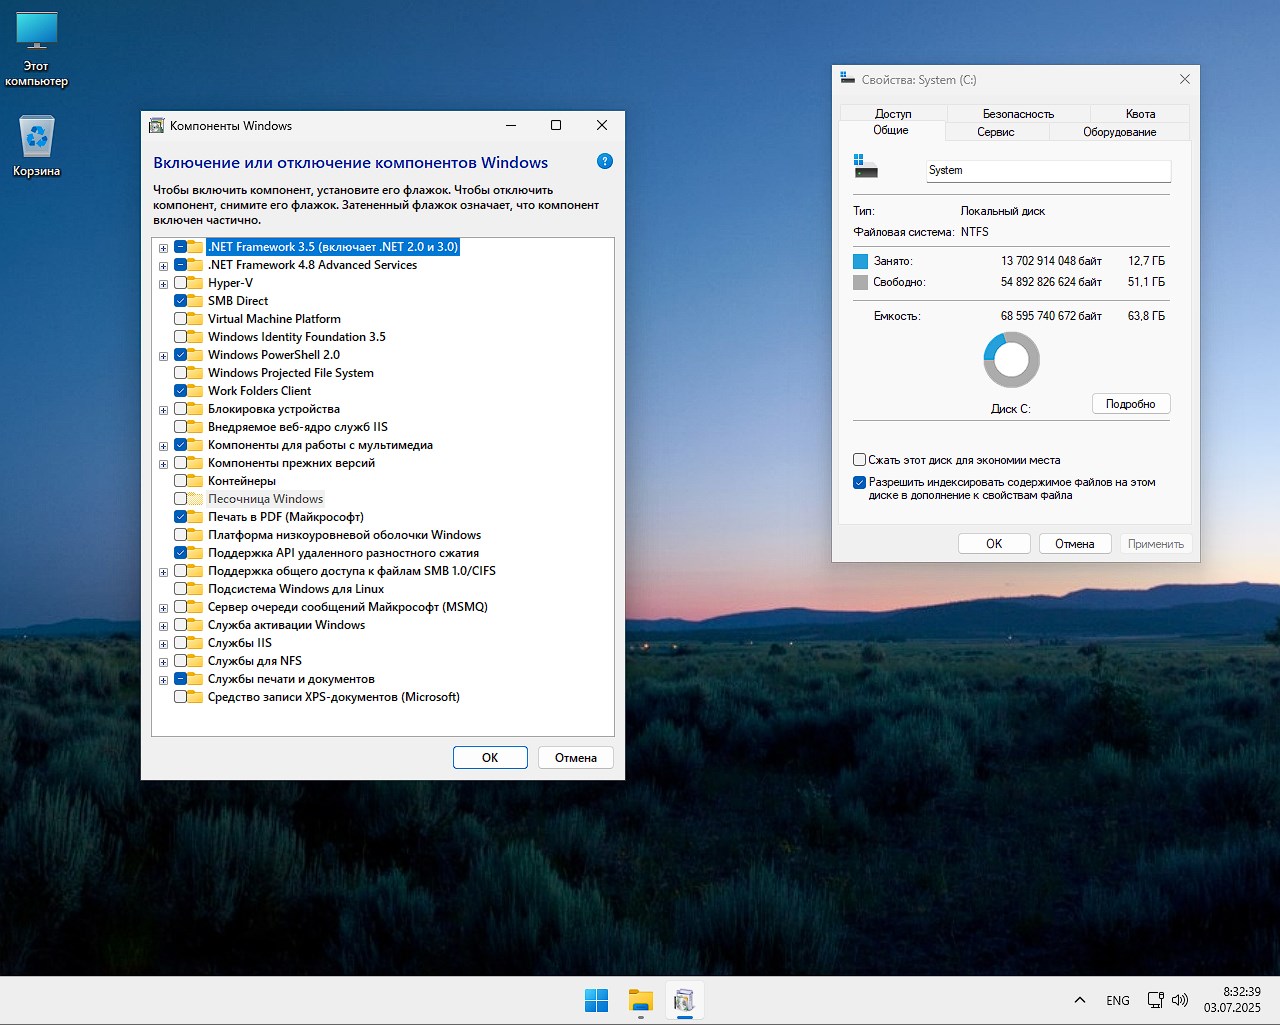
Task: Select the Общие tab
Action: (891, 130)
